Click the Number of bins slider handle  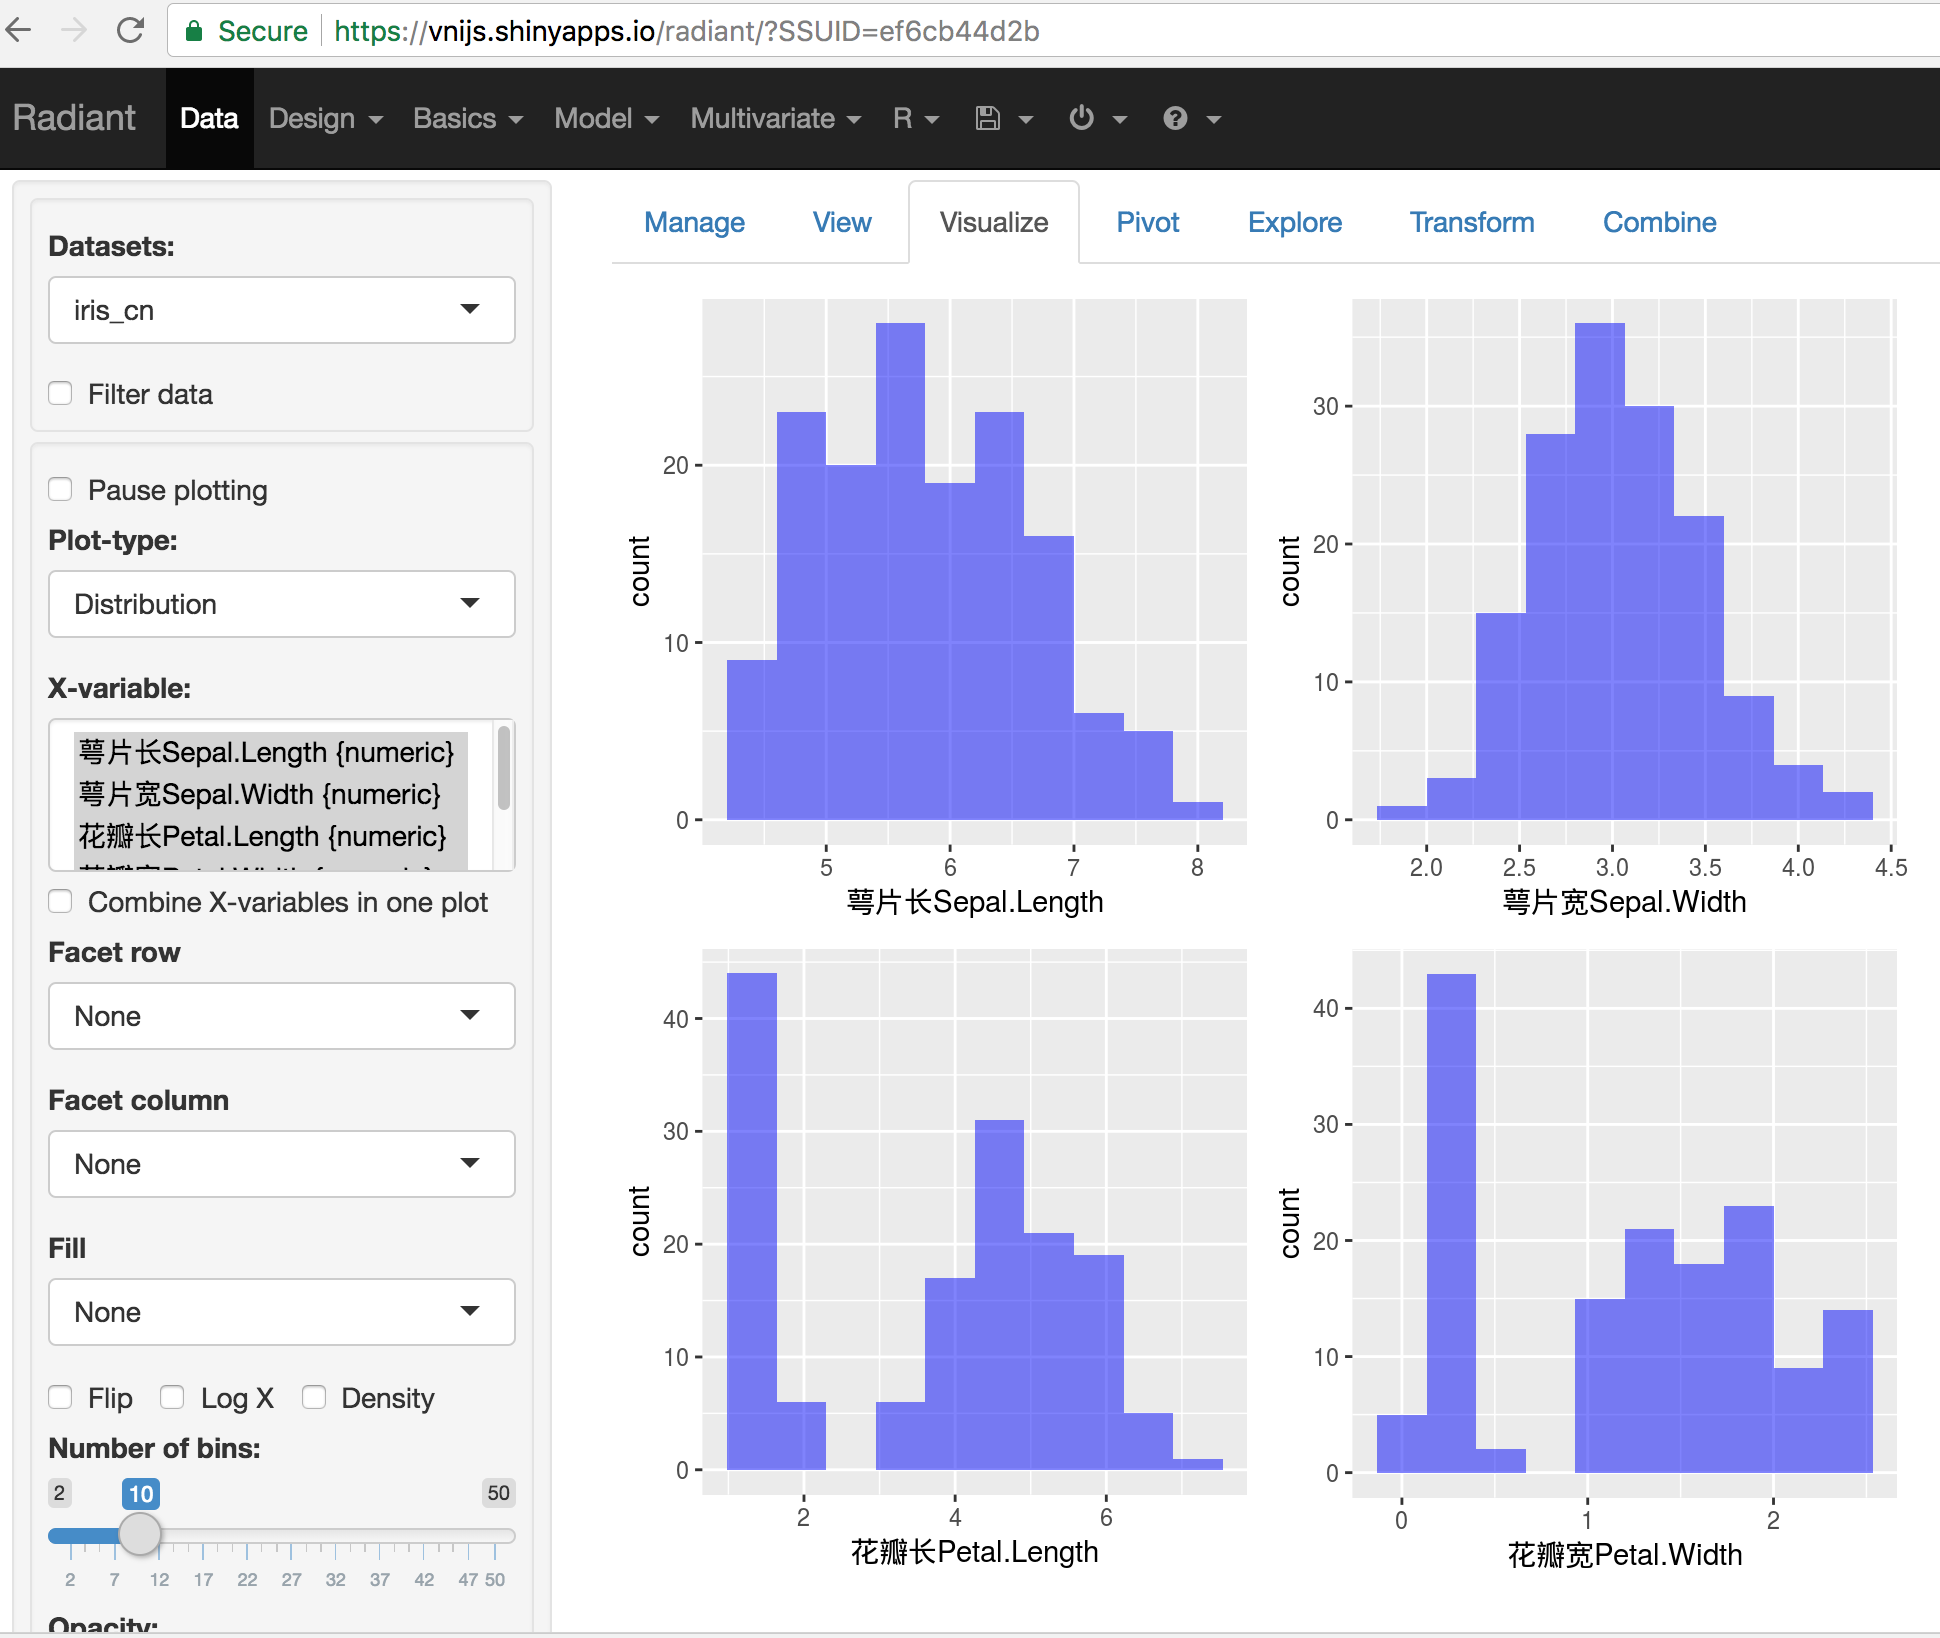[140, 1534]
